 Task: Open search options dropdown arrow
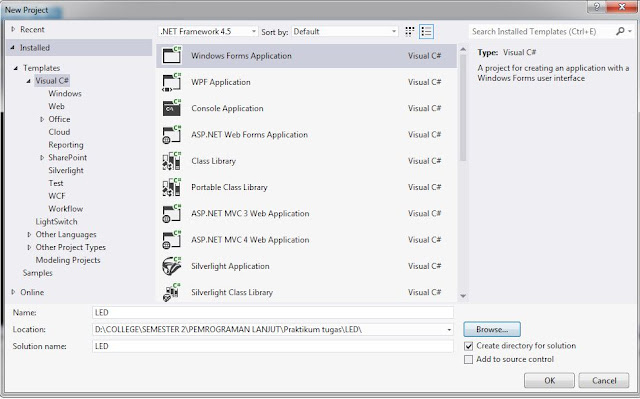630,31
